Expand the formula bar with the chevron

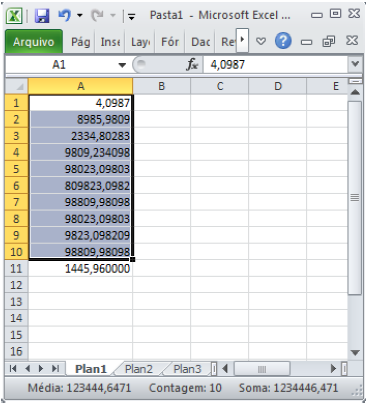(x=355, y=64)
